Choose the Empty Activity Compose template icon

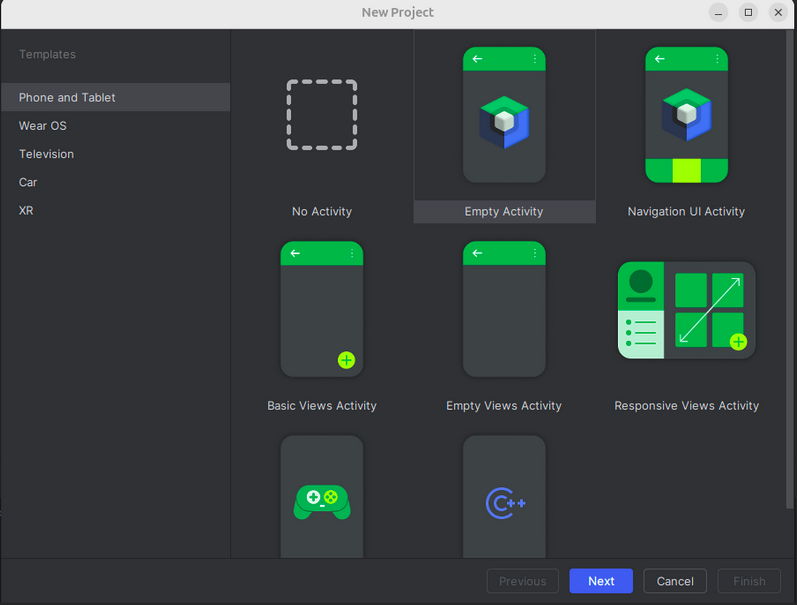tap(504, 115)
